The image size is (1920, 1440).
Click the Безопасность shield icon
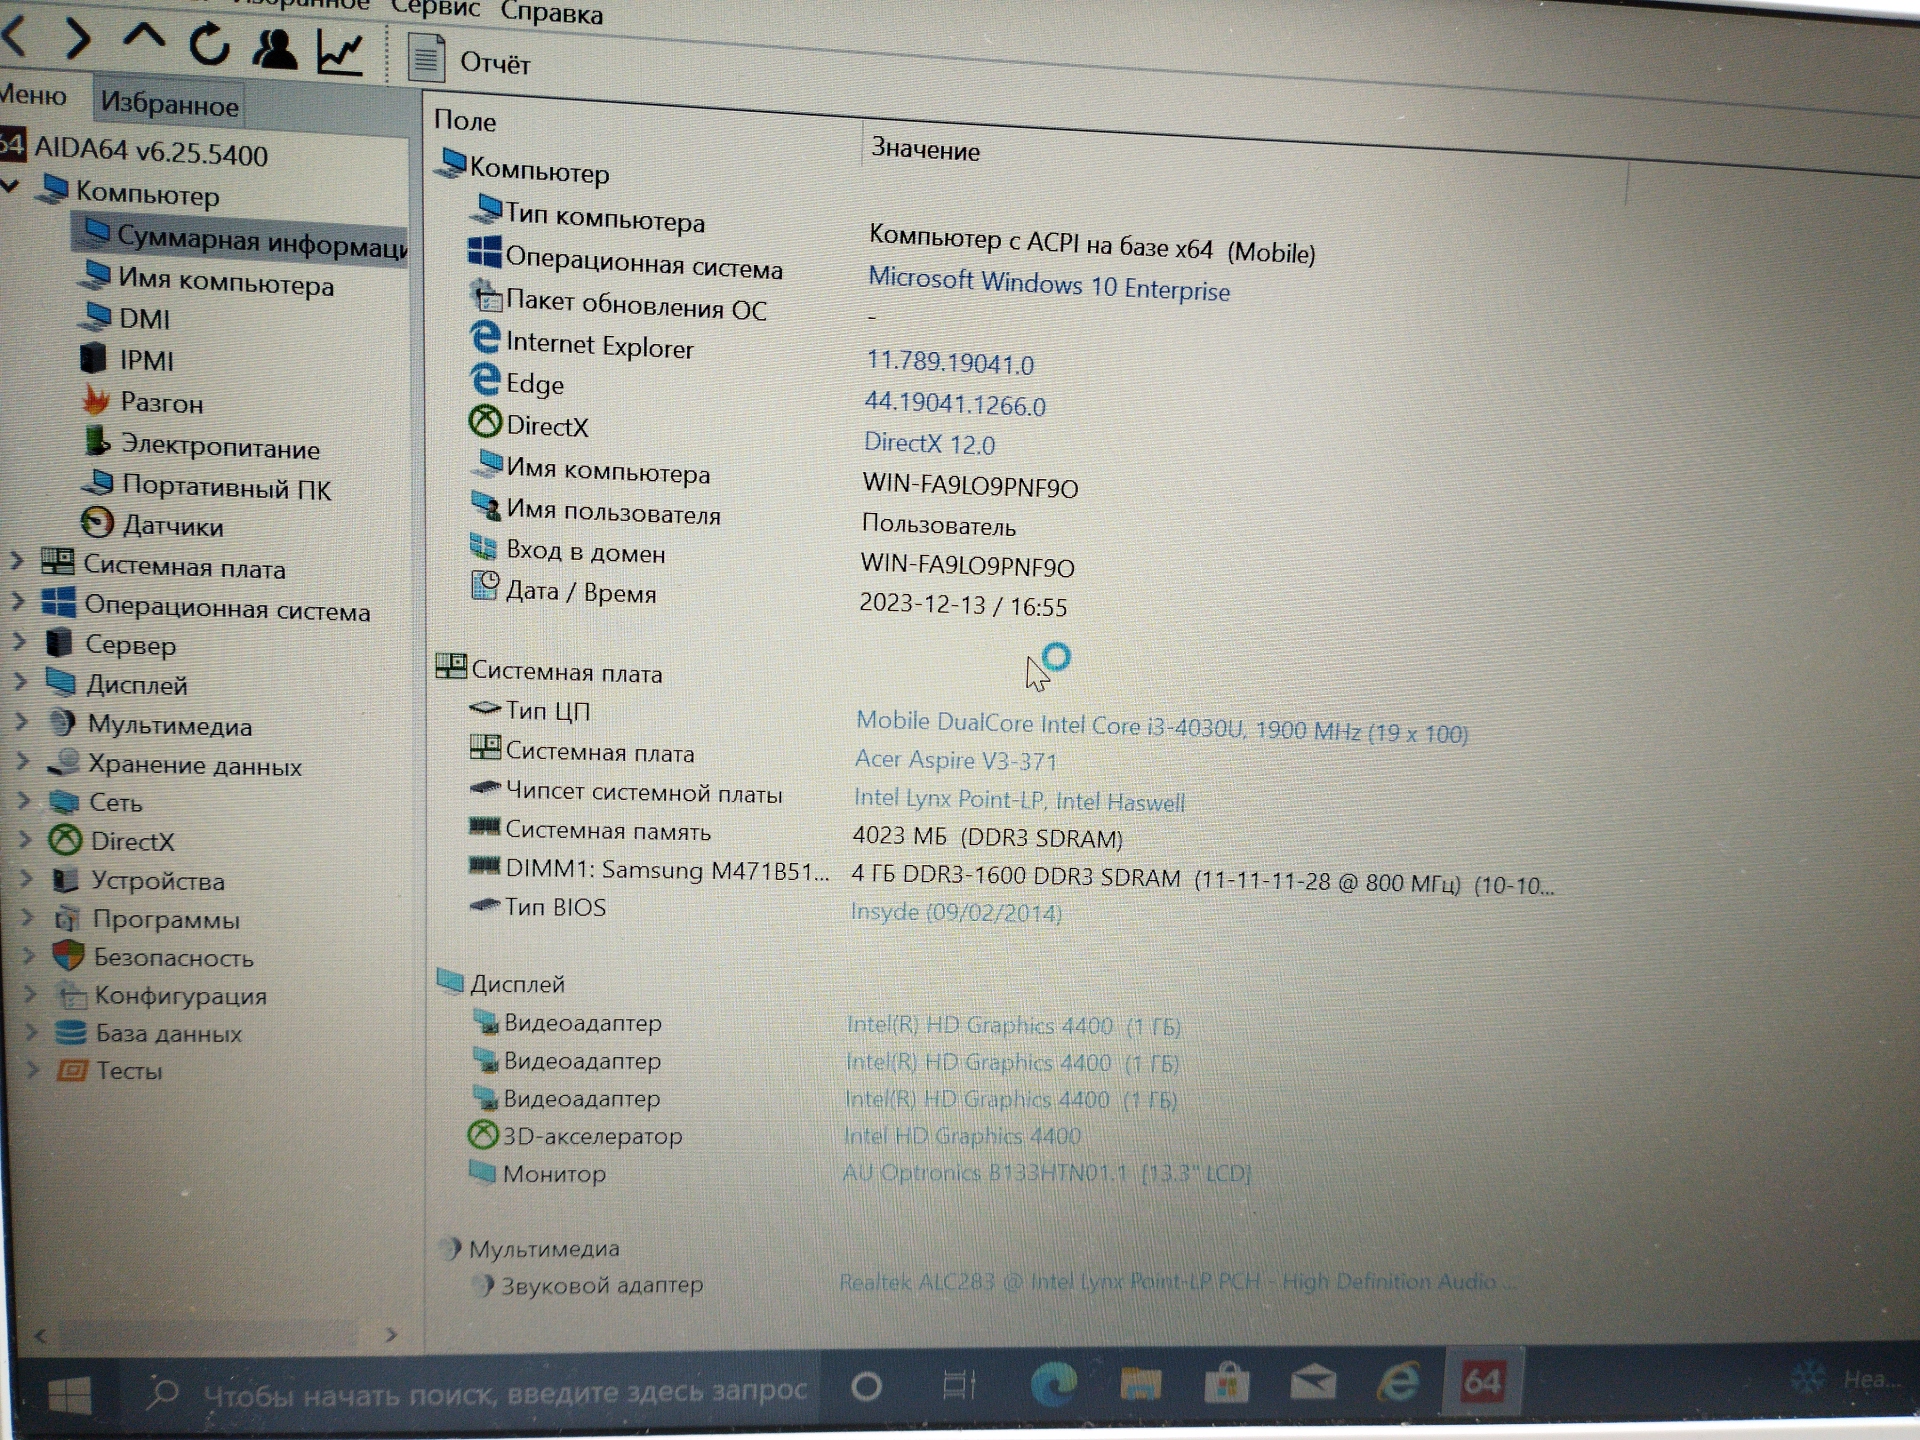[68, 956]
